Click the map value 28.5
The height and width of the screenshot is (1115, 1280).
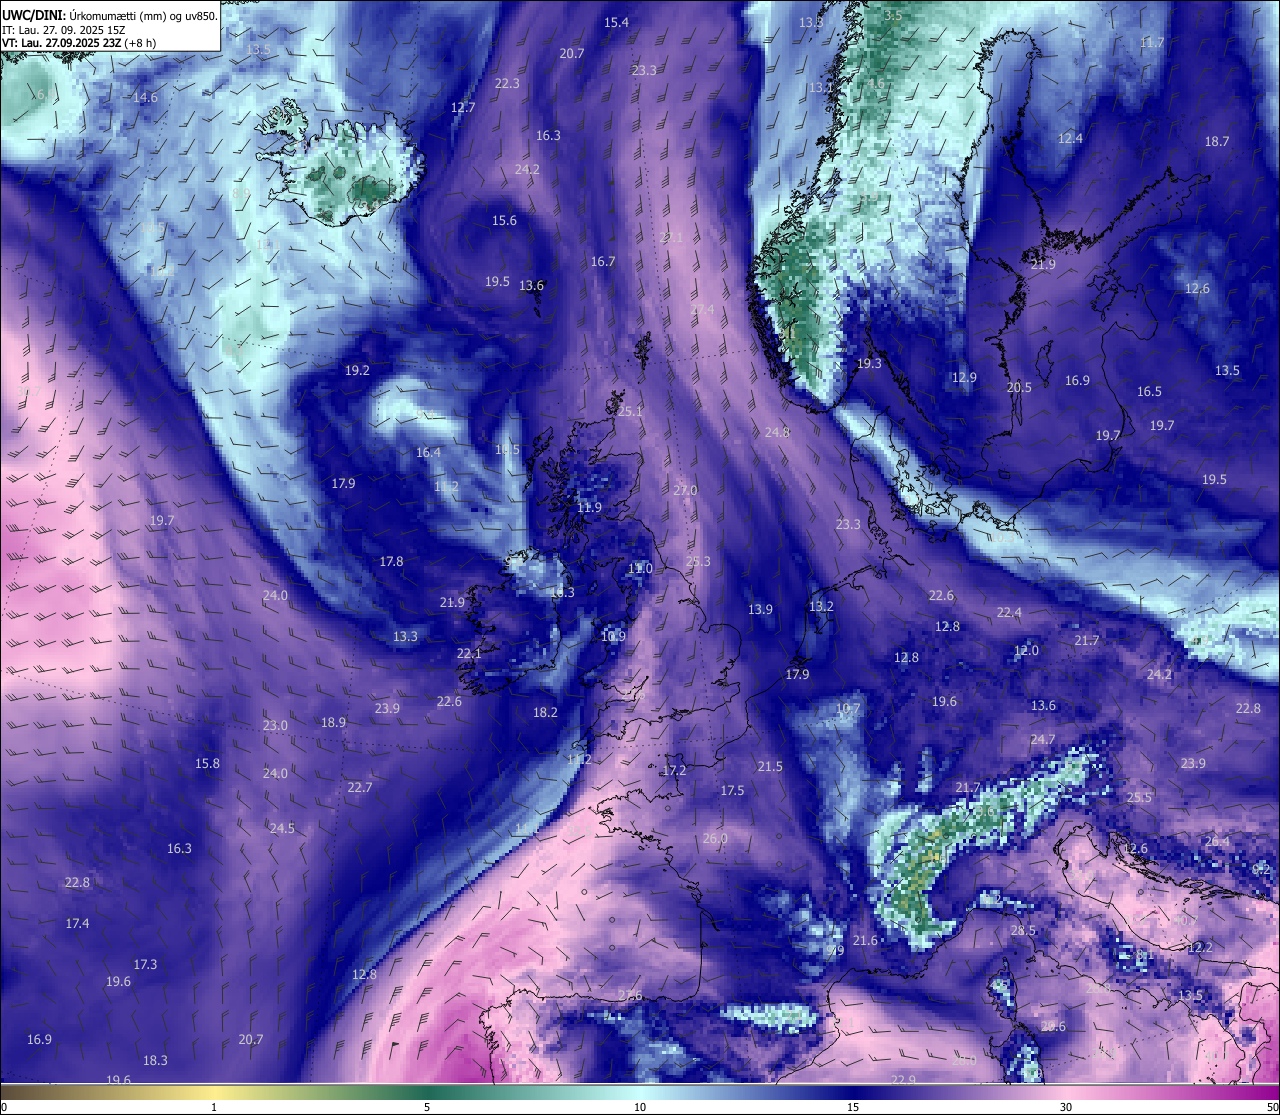pyautogui.click(x=1023, y=930)
